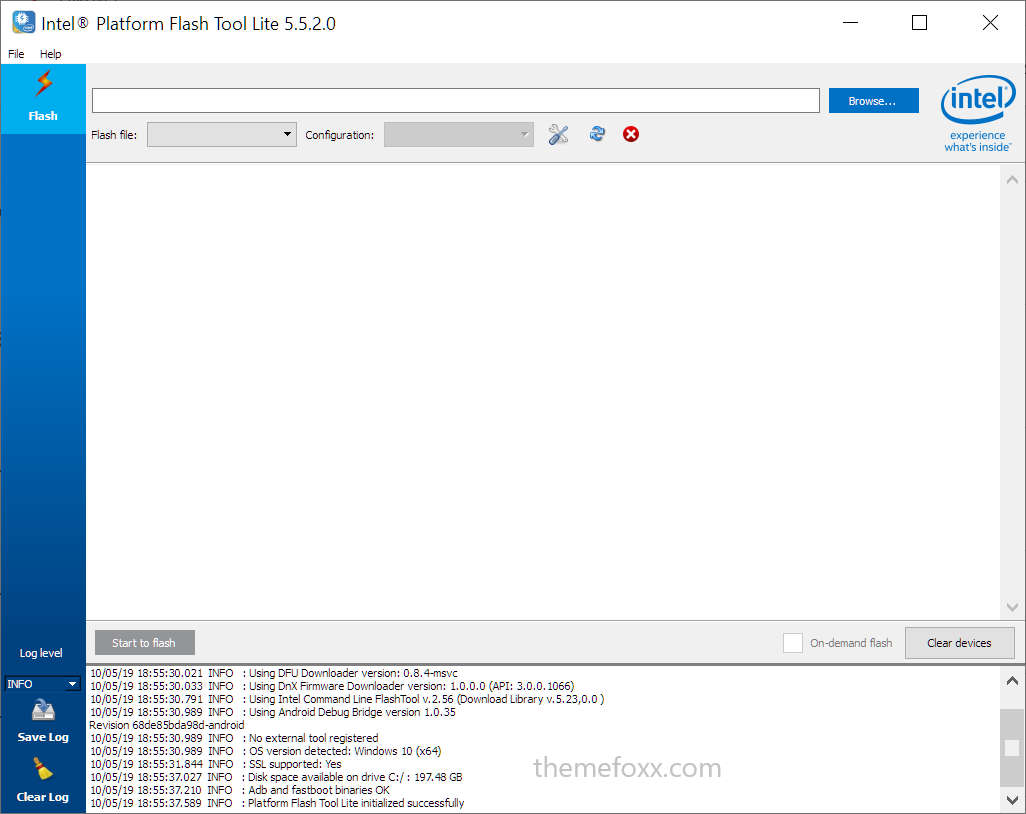This screenshot has width=1026, height=814.
Task: Click the Start to flash button
Action: click(x=145, y=643)
